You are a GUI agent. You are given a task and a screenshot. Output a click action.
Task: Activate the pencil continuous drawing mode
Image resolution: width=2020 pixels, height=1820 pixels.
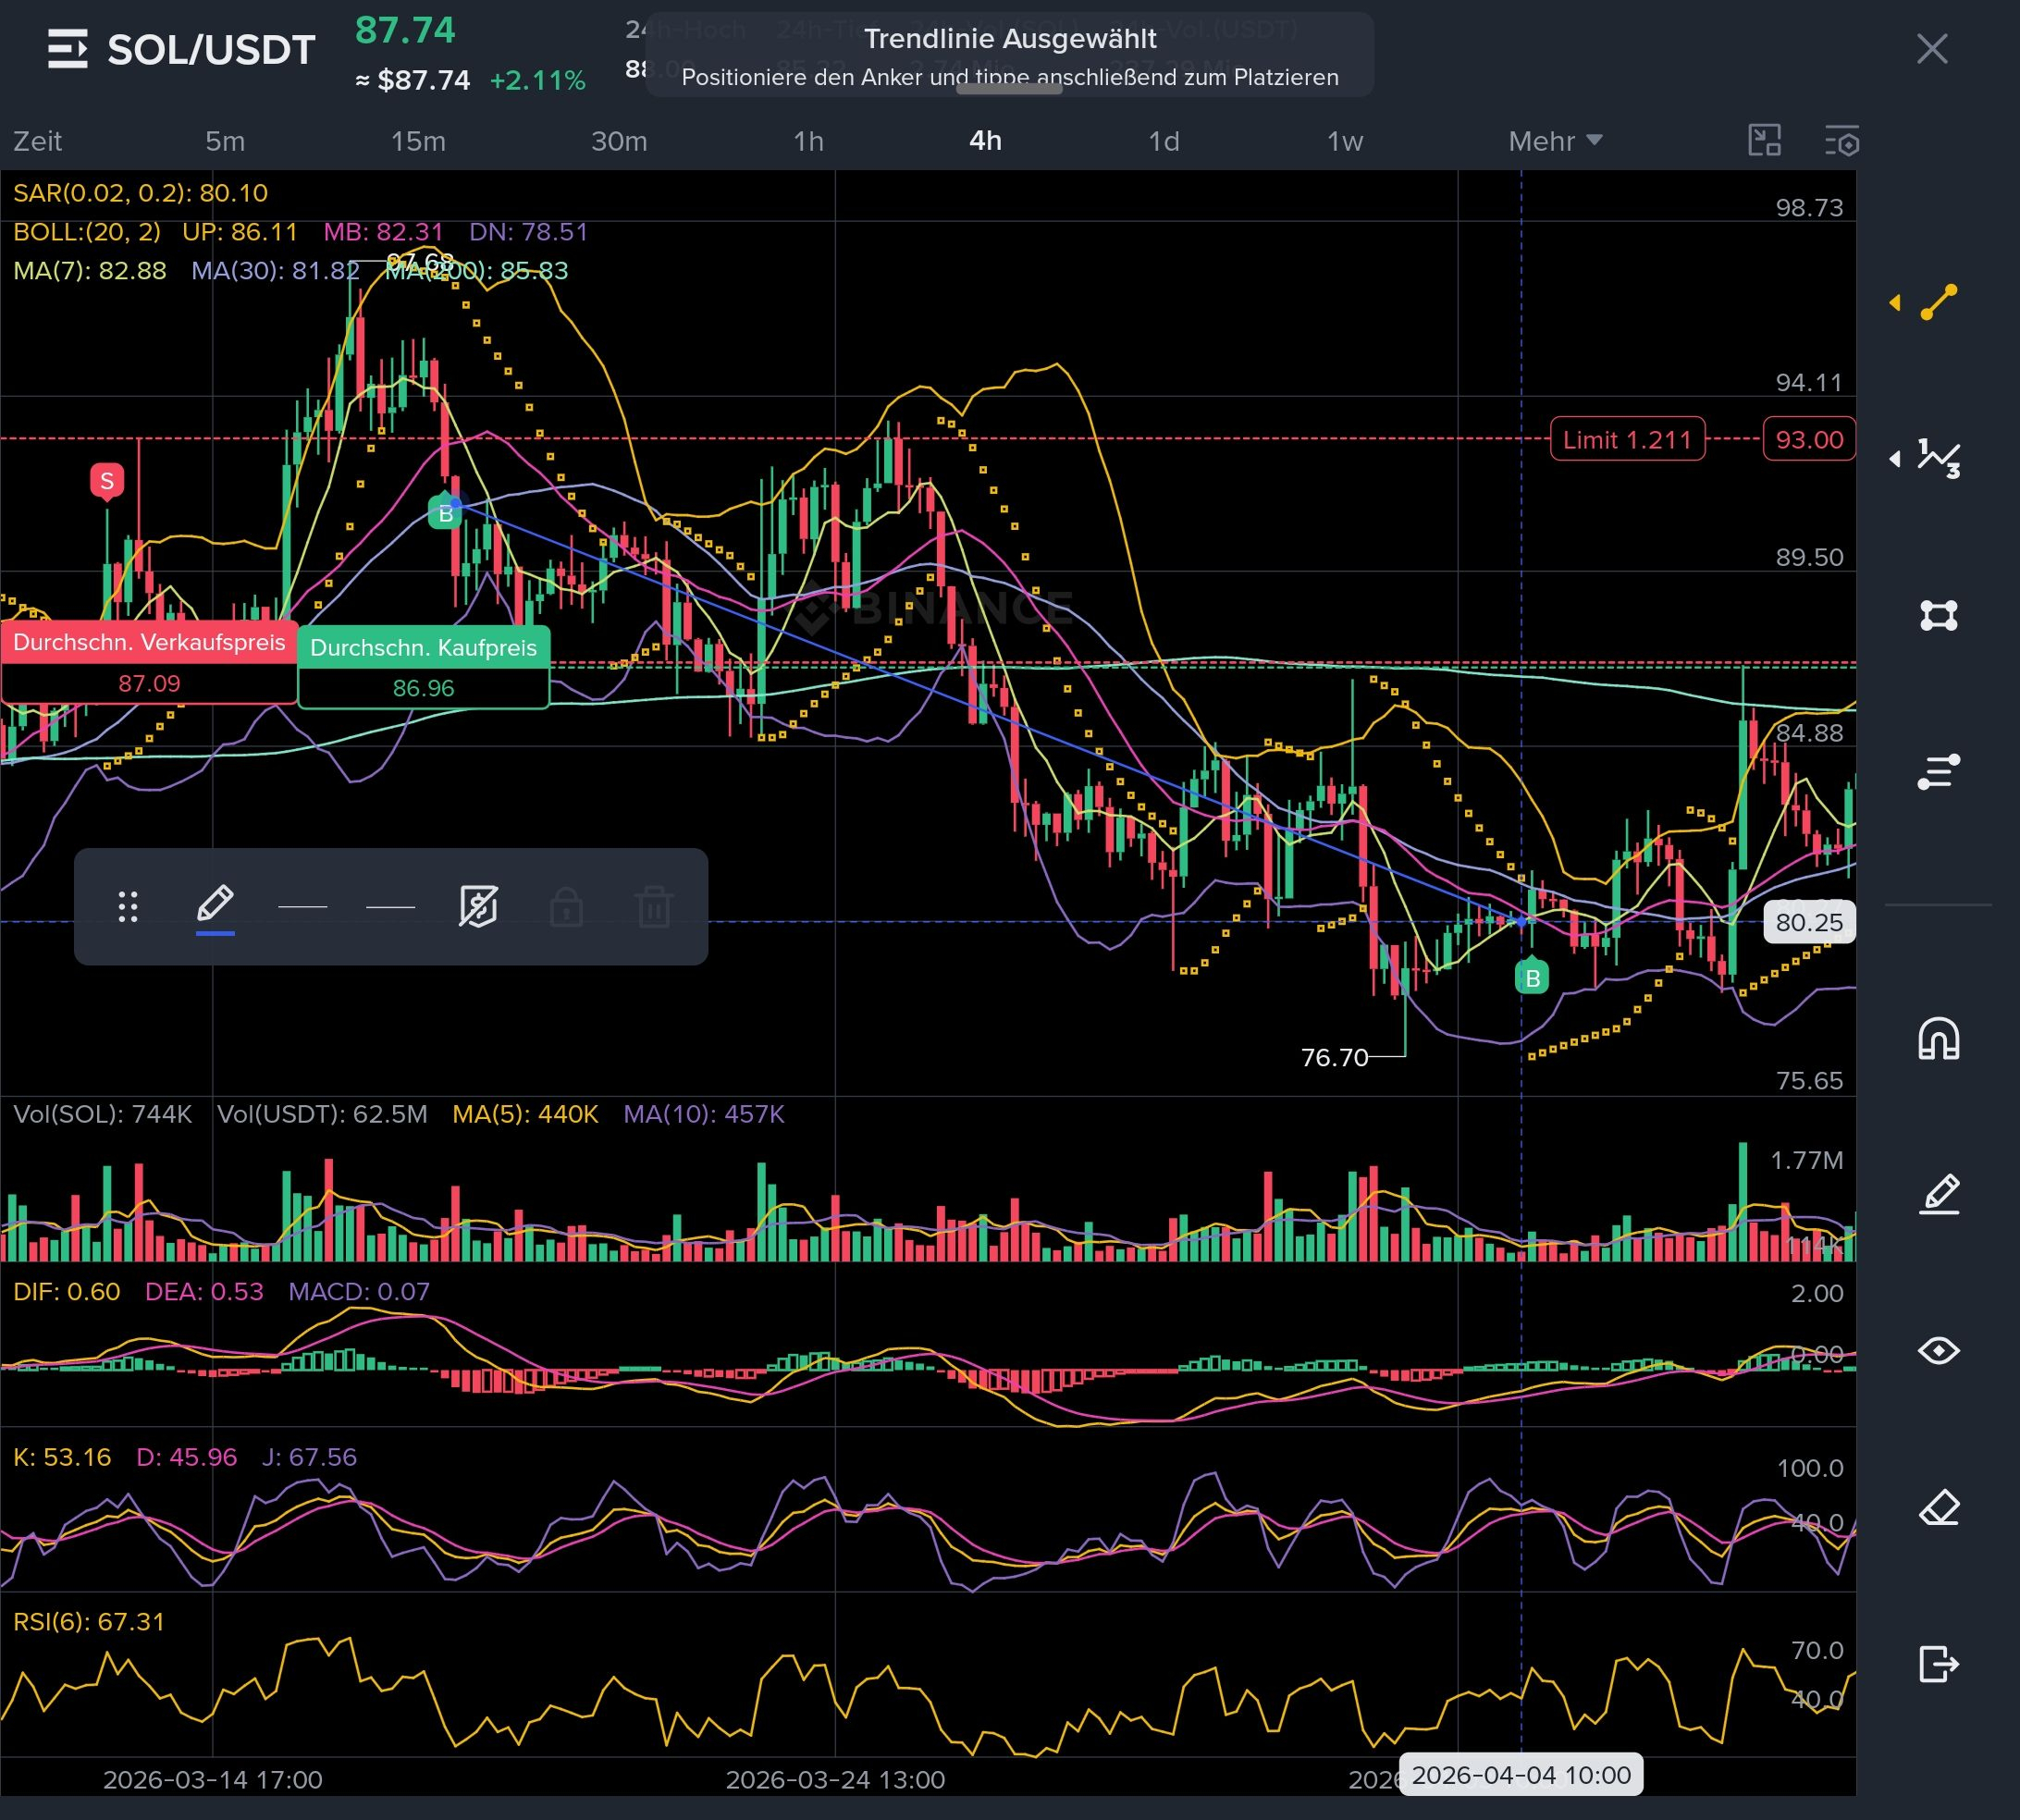[1939, 1195]
